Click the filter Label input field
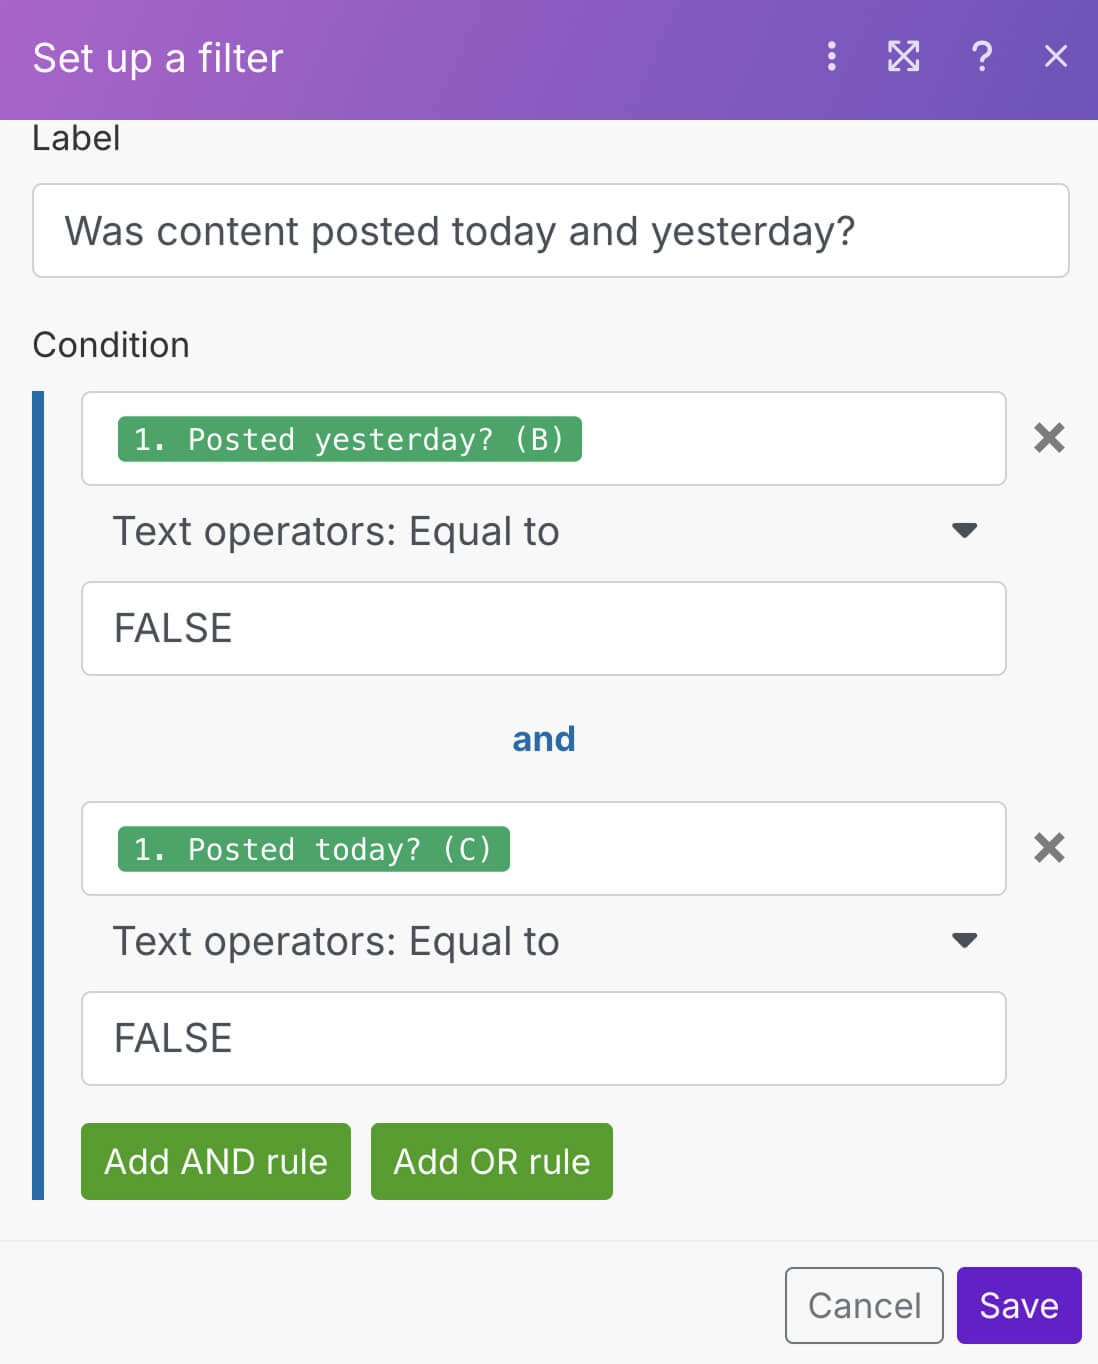This screenshot has height=1364, width=1098. pos(549,231)
